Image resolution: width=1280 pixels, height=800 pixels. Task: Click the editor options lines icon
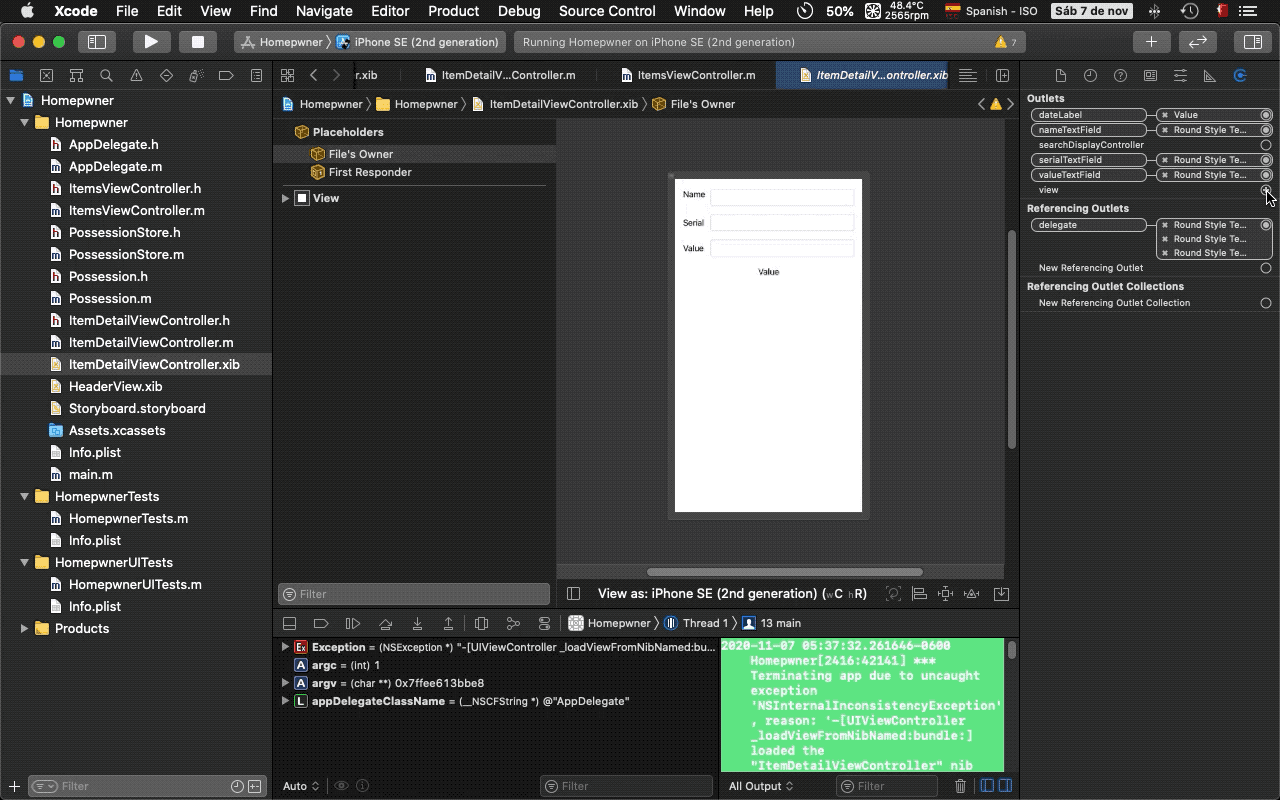[x=967, y=75]
